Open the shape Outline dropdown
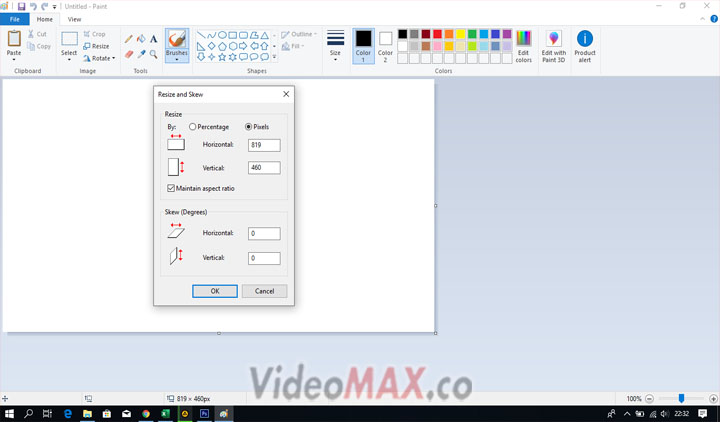The width and height of the screenshot is (720, 422). [x=299, y=34]
